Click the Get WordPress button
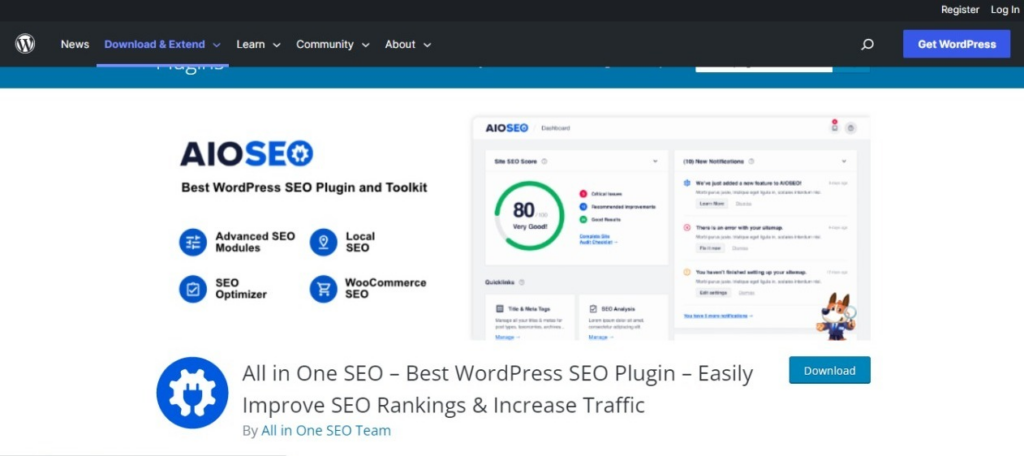Viewport: 1024px width, 456px height. tap(957, 44)
